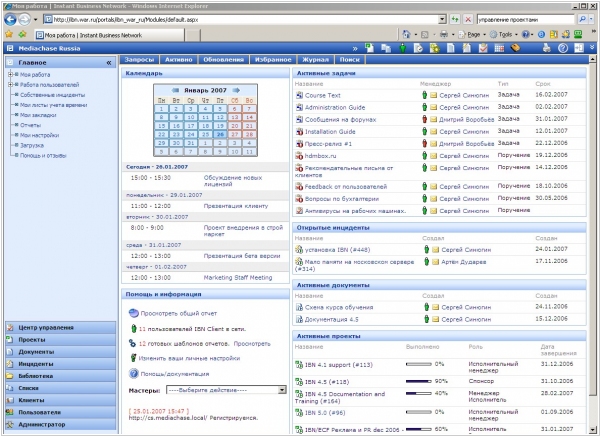Open the Проекты sidebar section

coord(60,340)
